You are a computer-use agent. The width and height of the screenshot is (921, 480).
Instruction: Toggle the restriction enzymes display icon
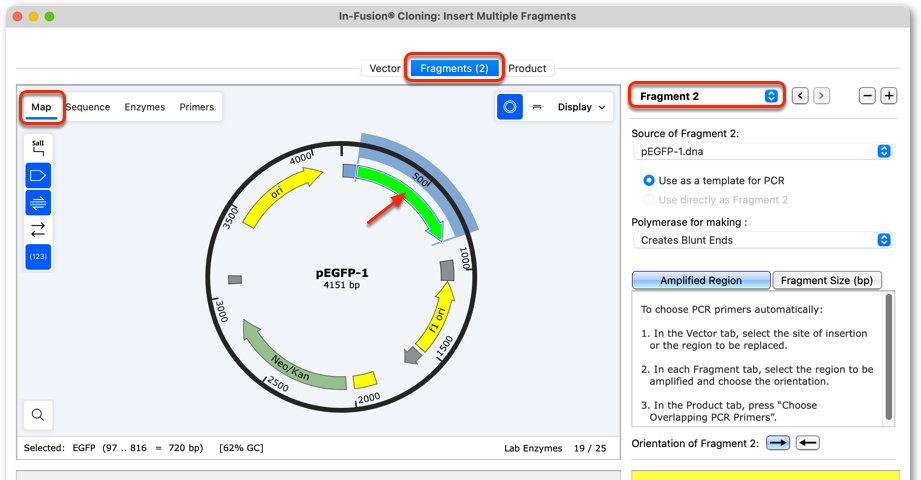click(x=38, y=147)
